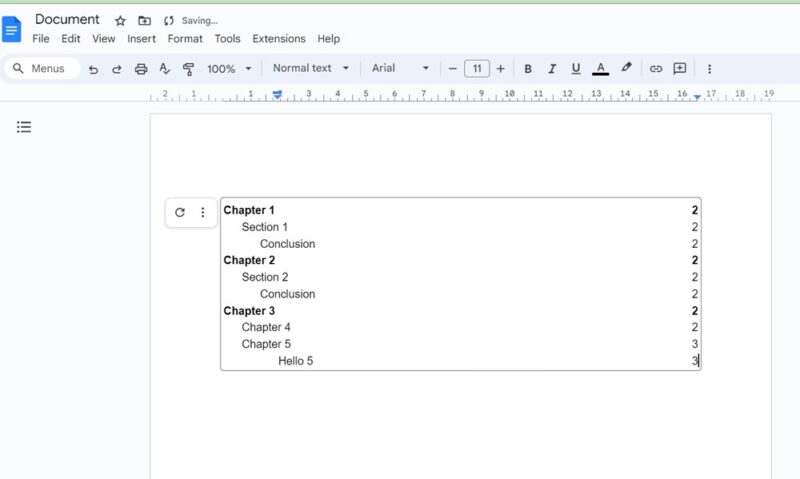Go to Chapter 2 entry
This screenshot has width=800, height=479.
tap(249, 260)
